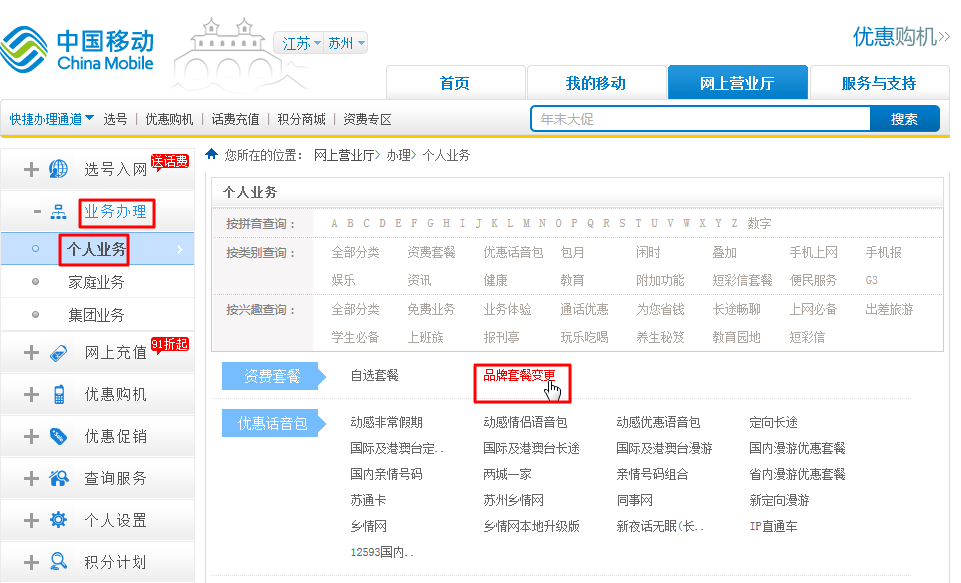961x583 pixels.
Task: Expand 积分计划 with its plus sign
Action: pyautogui.click(x=31, y=562)
